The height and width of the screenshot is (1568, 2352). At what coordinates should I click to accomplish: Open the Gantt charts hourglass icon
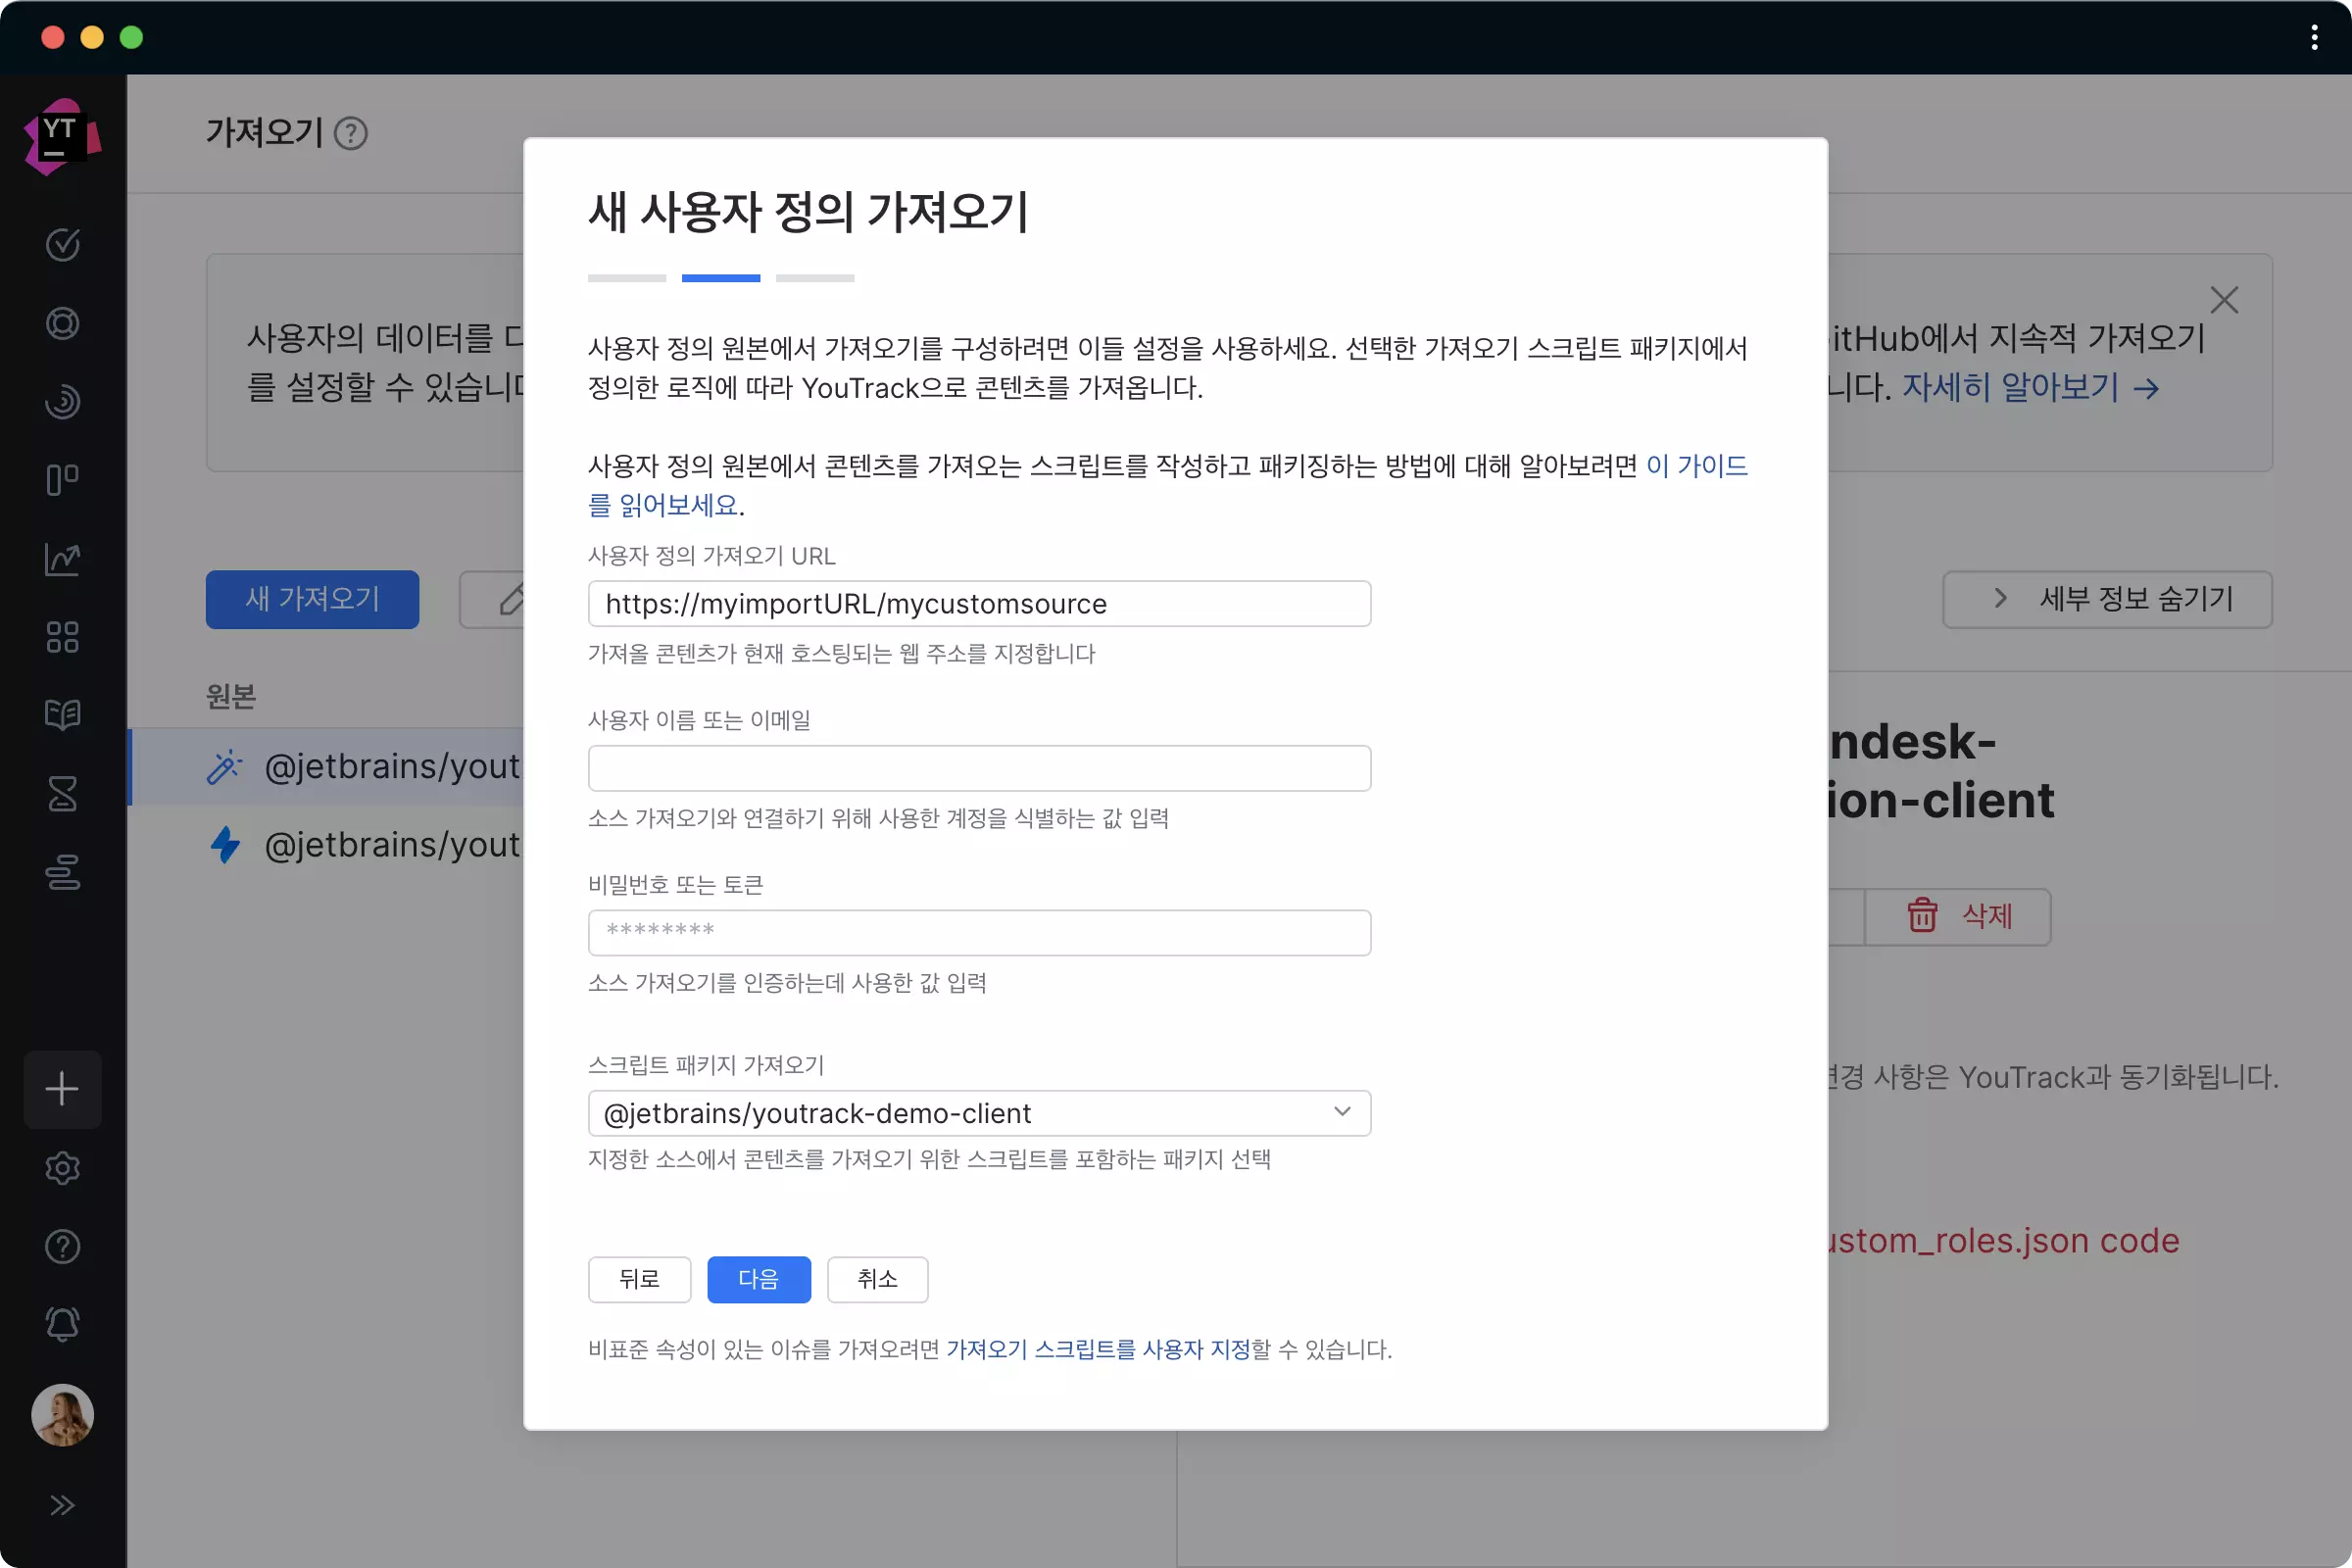point(62,794)
